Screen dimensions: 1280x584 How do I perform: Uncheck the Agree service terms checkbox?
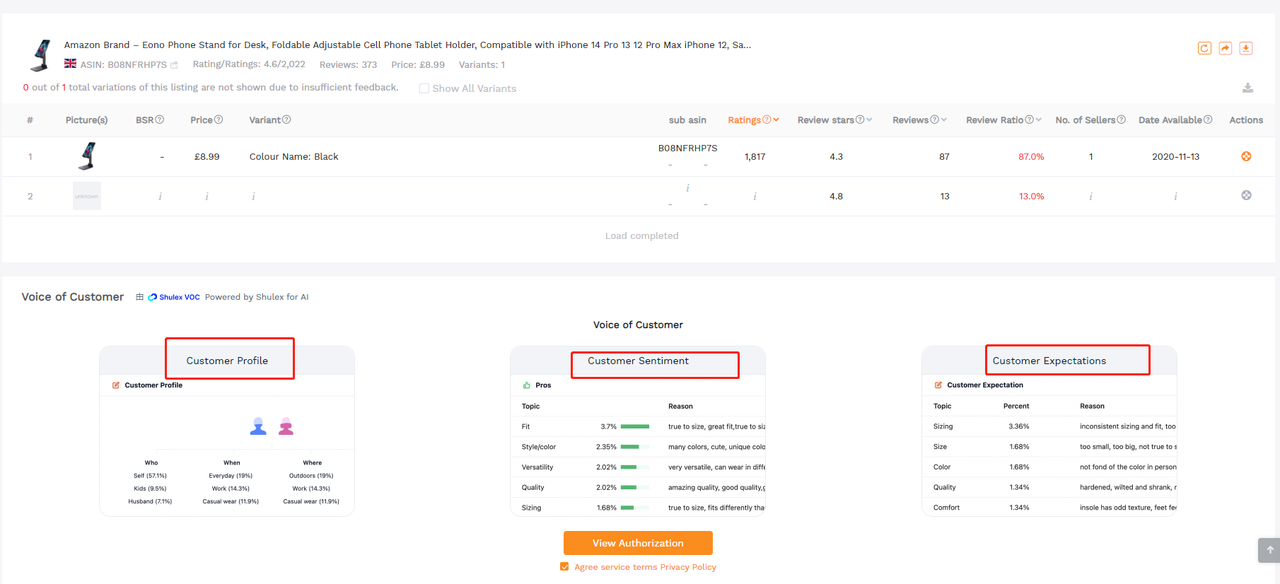[565, 567]
